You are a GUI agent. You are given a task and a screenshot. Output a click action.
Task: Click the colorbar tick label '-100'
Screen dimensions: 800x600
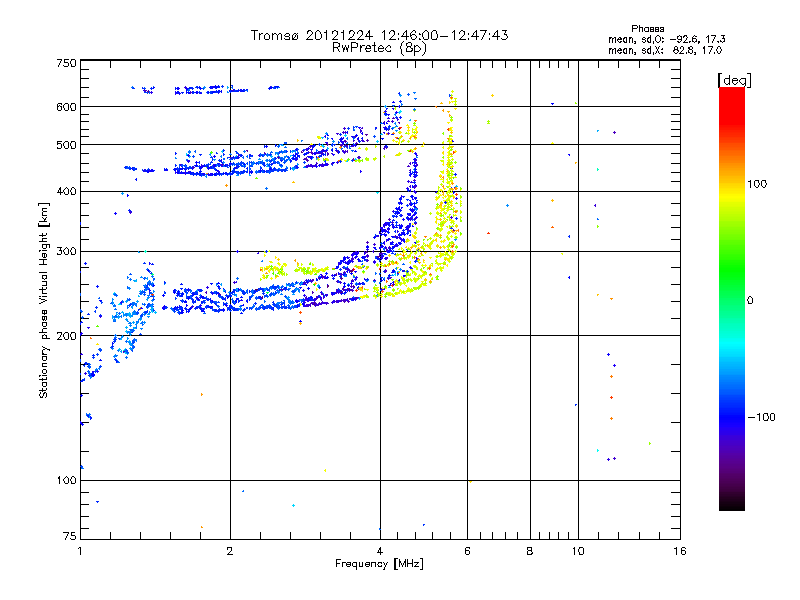click(761, 417)
